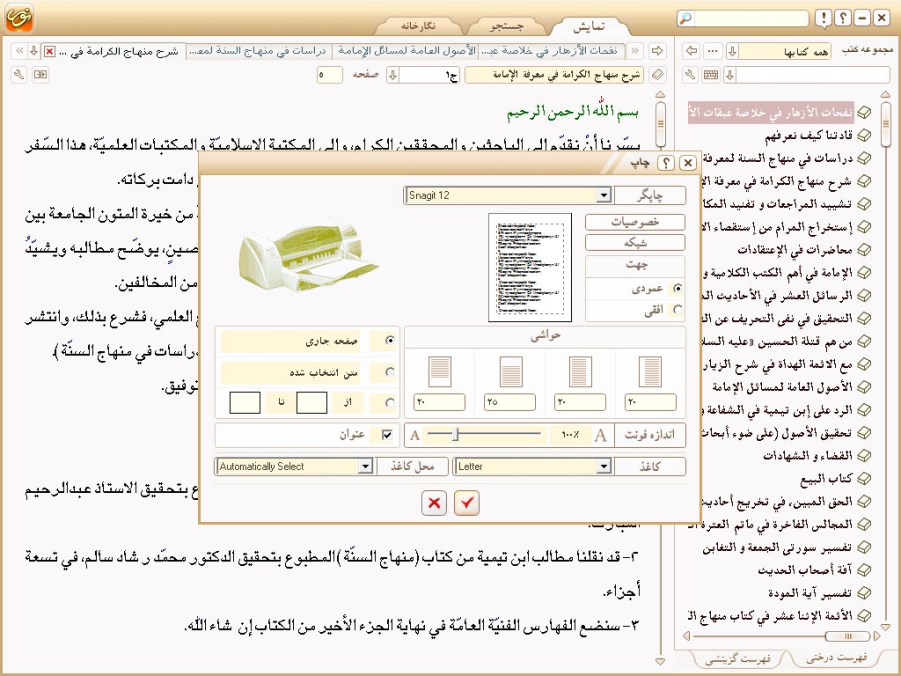Open the الأصول العامة لمسائل الإمامة book tab
The height and width of the screenshot is (676, 901).
[x=406, y=51]
